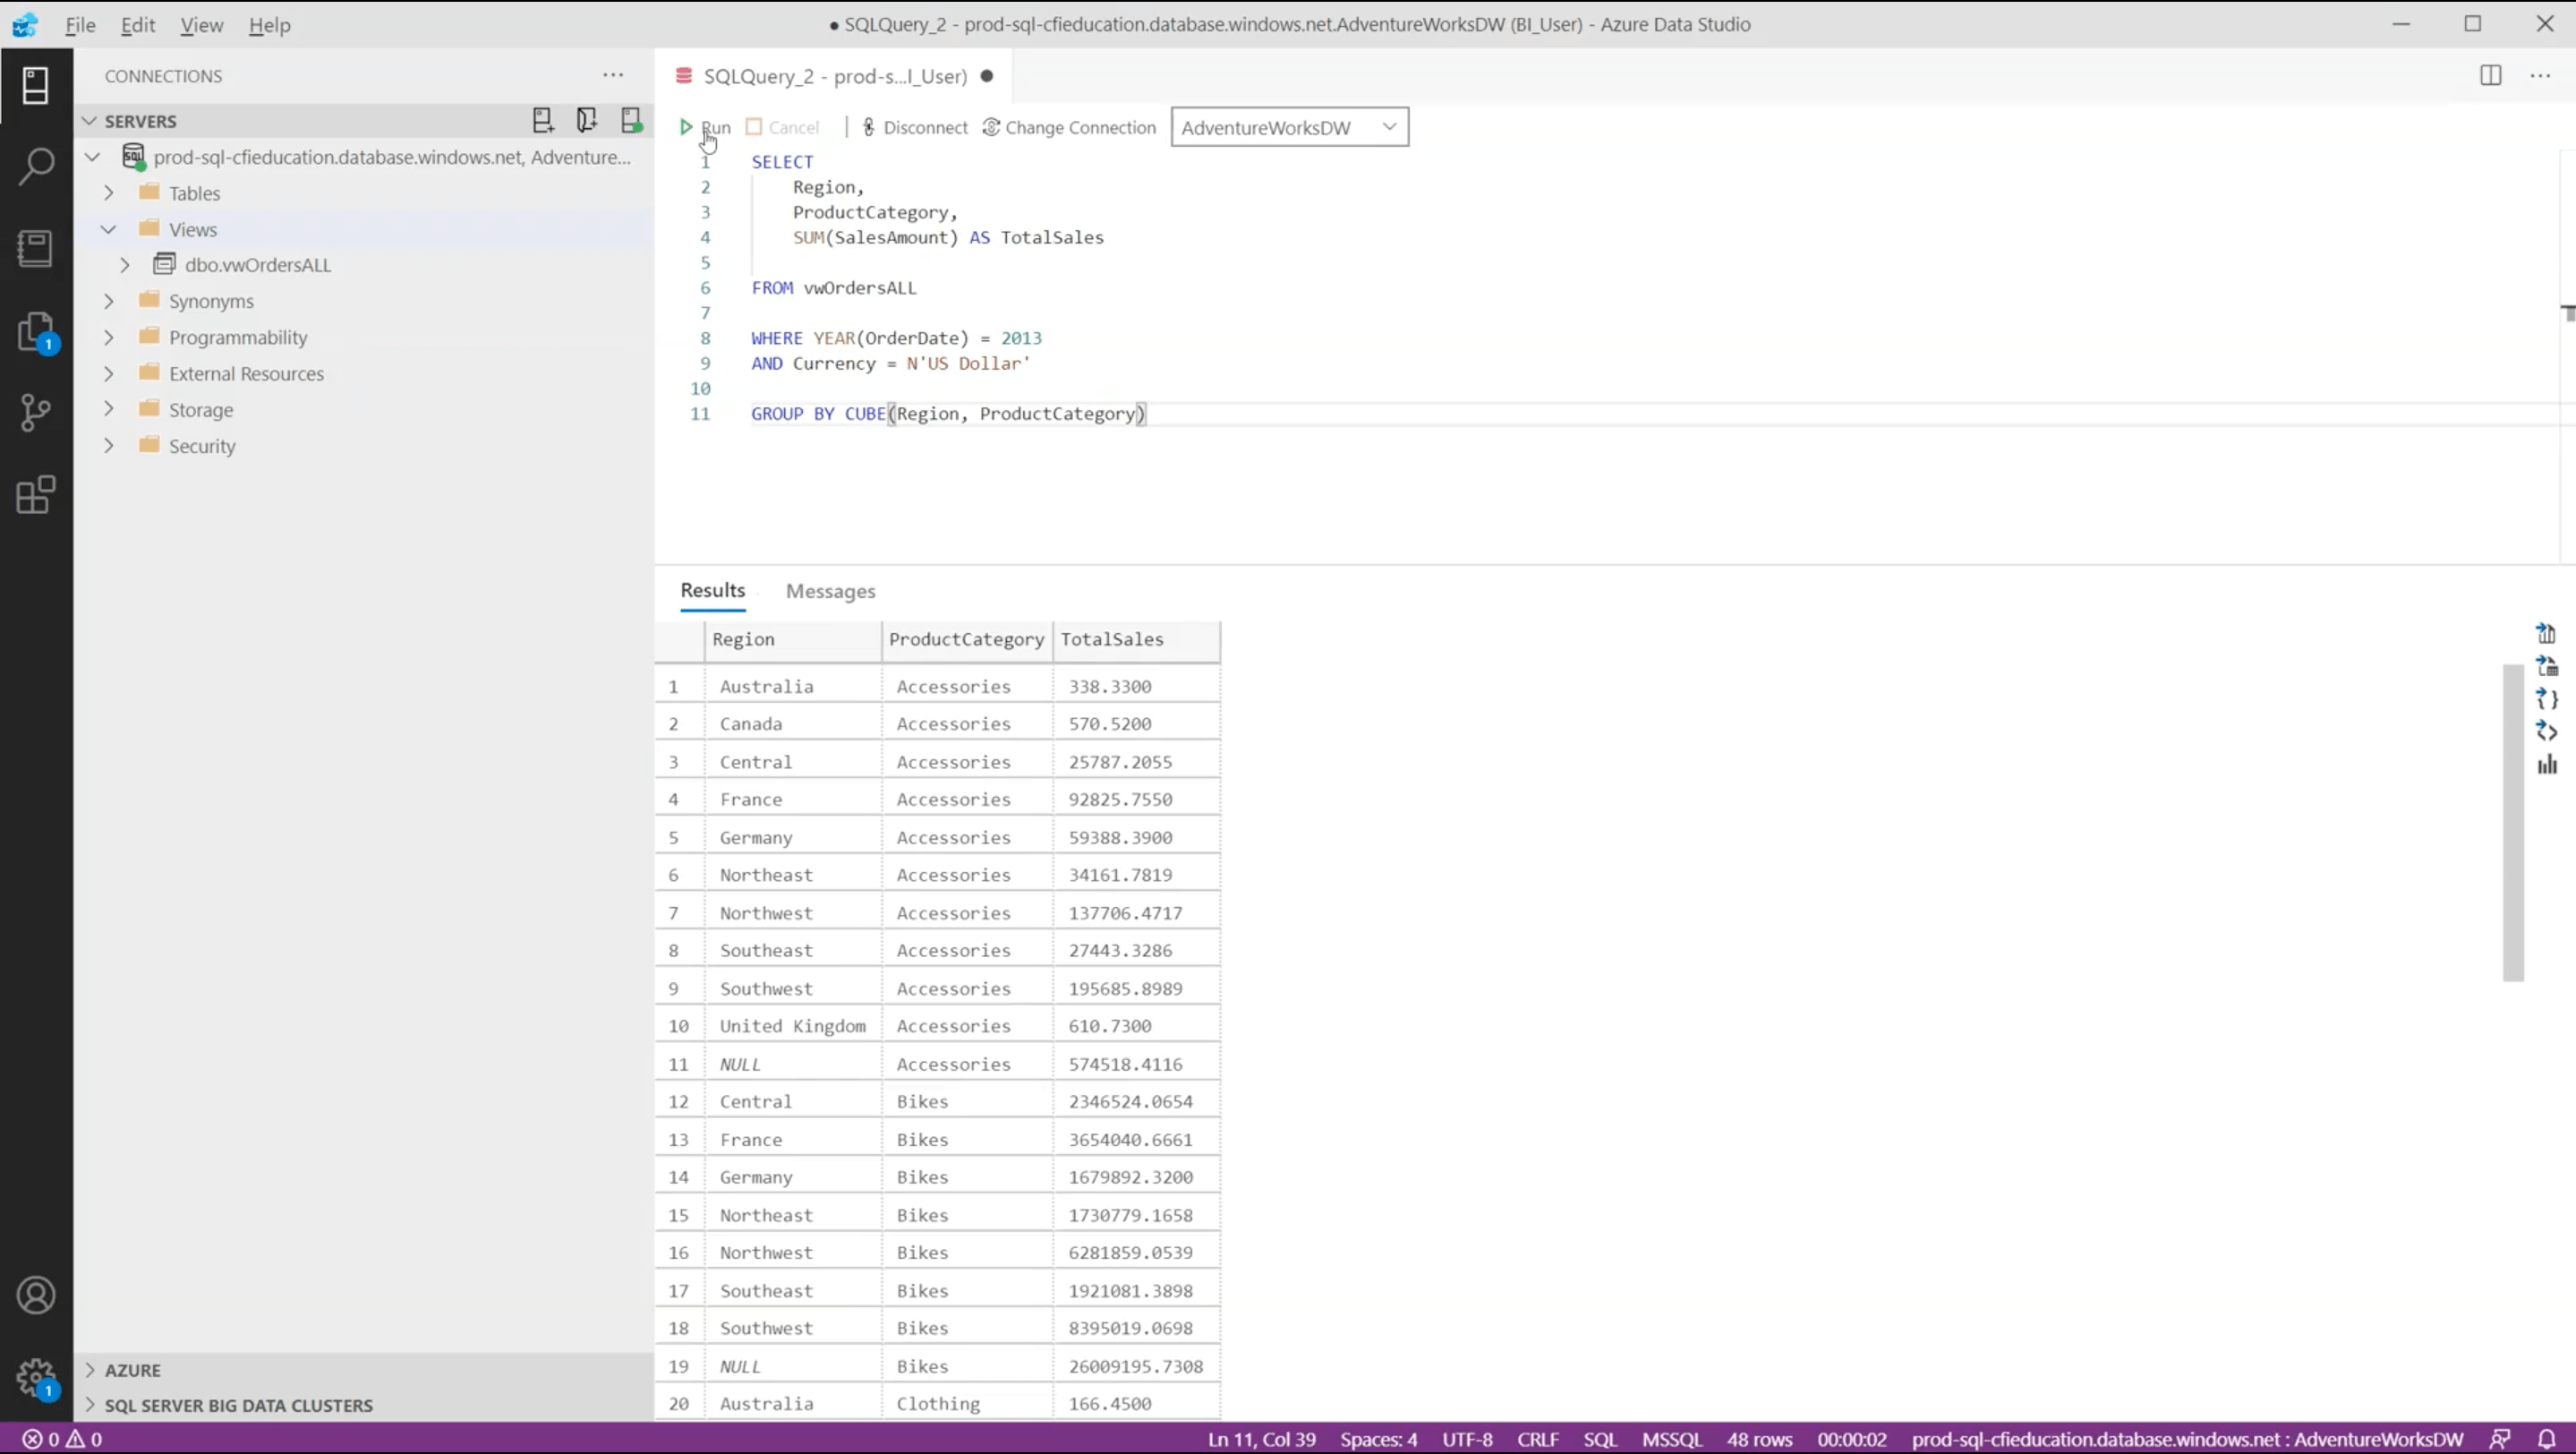This screenshot has width=2576, height=1454.
Task: Open the Search view in activity bar
Action: click(36, 166)
